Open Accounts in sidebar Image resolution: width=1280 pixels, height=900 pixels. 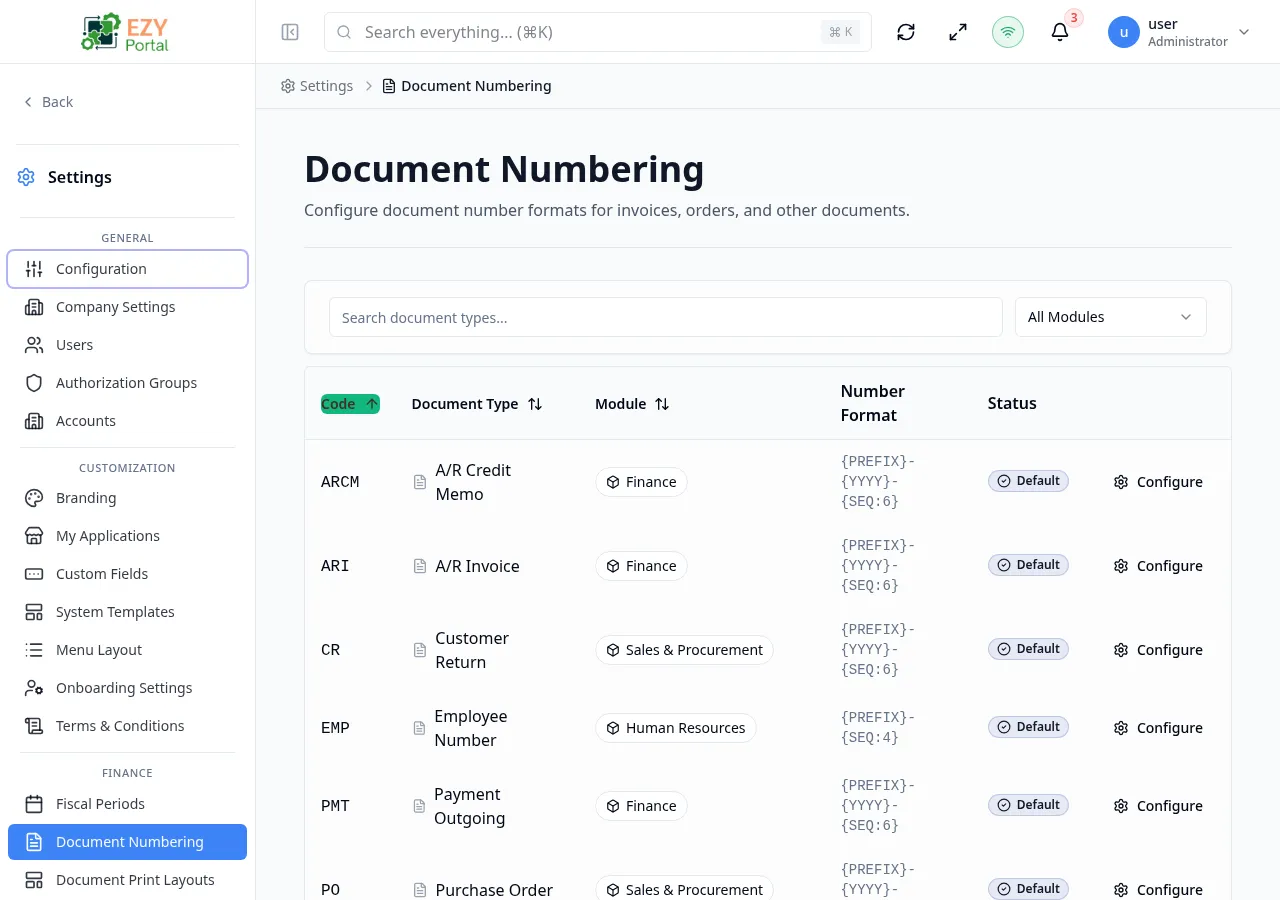point(127,421)
